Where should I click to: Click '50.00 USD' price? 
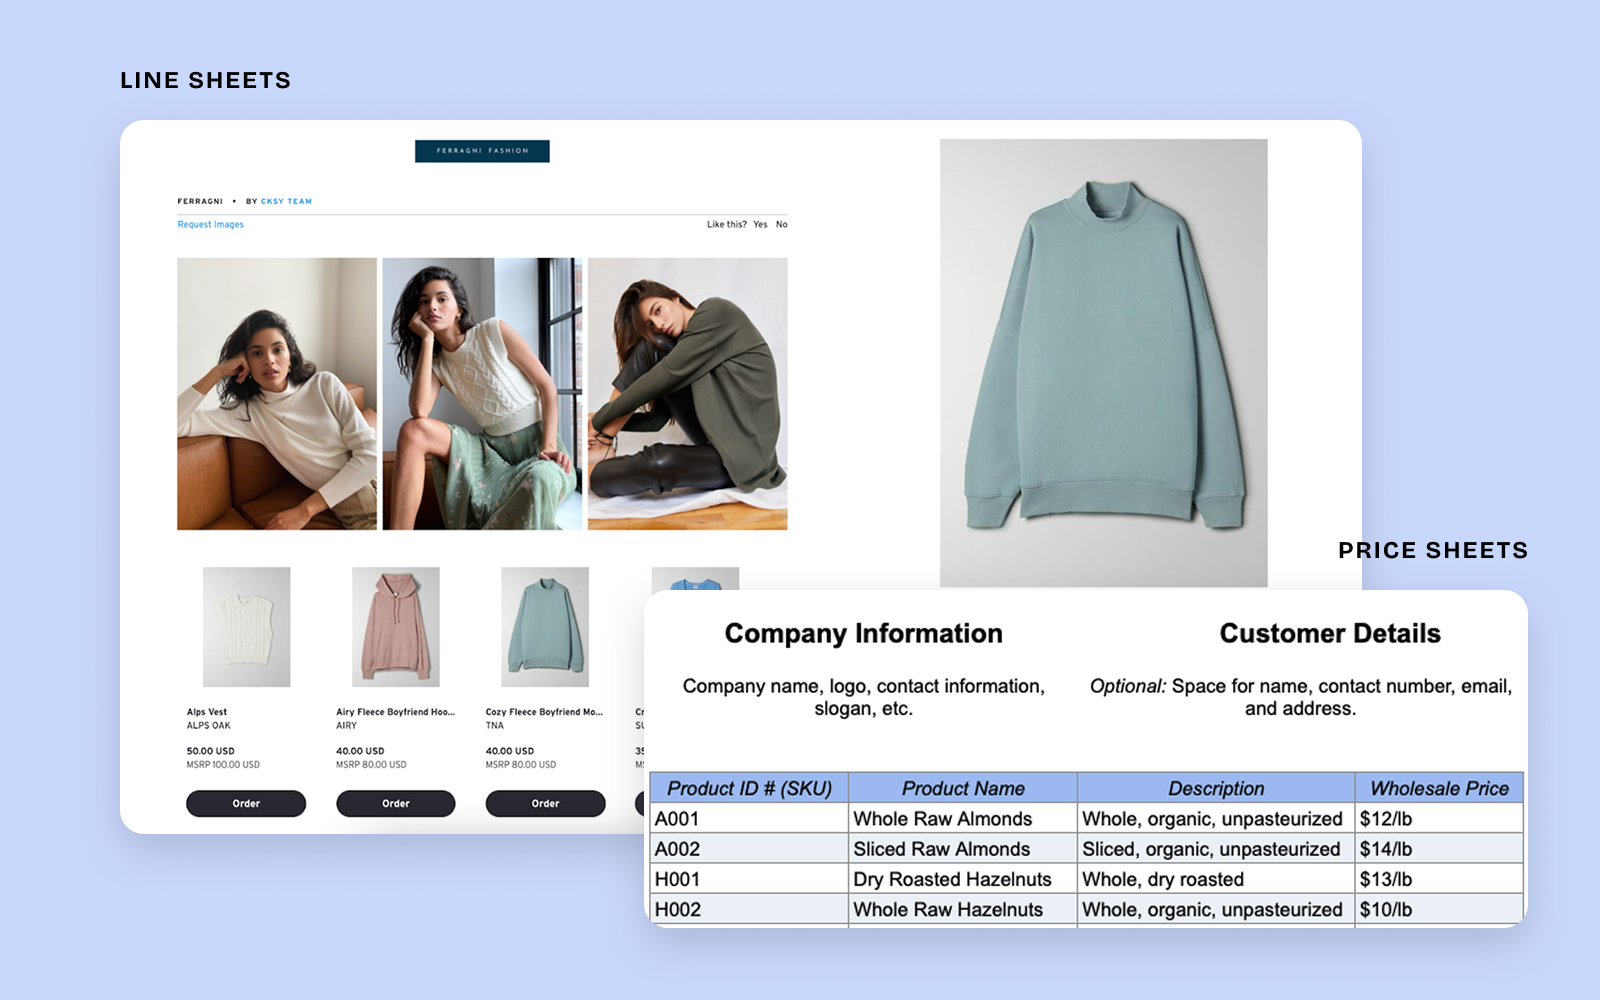pos(210,751)
